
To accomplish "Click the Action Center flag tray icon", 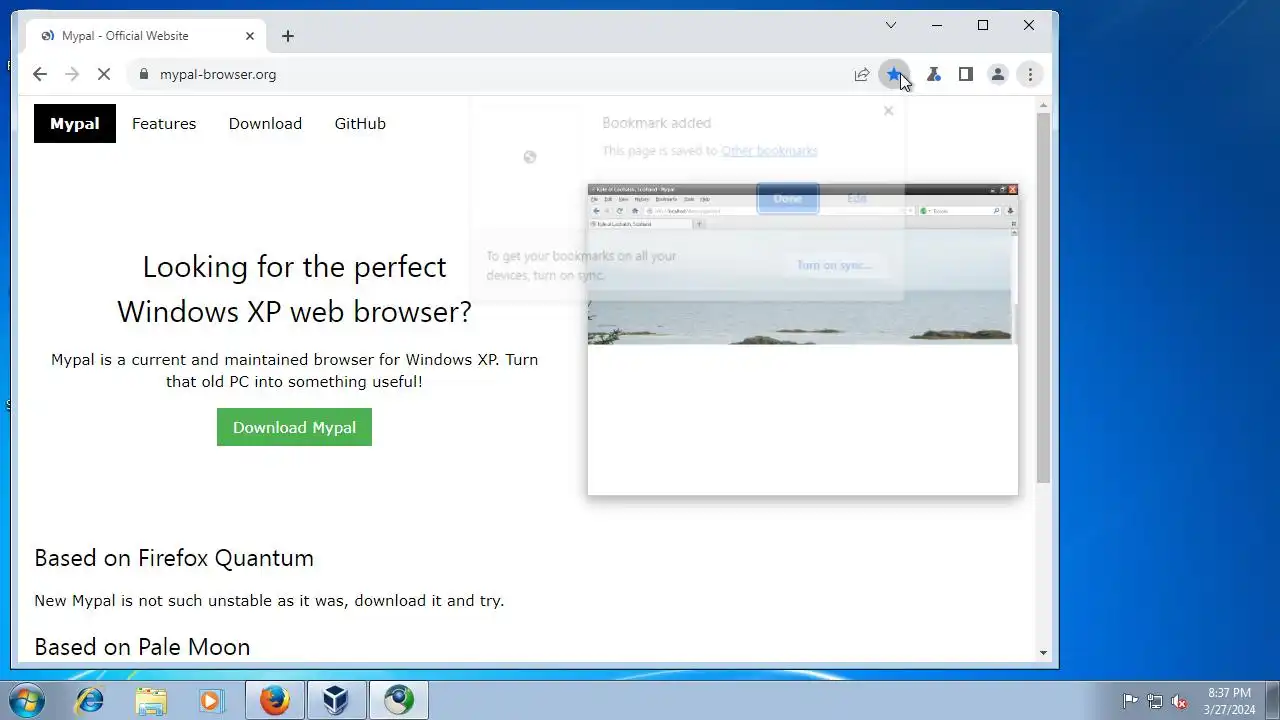I will click(x=1130, y=701).
